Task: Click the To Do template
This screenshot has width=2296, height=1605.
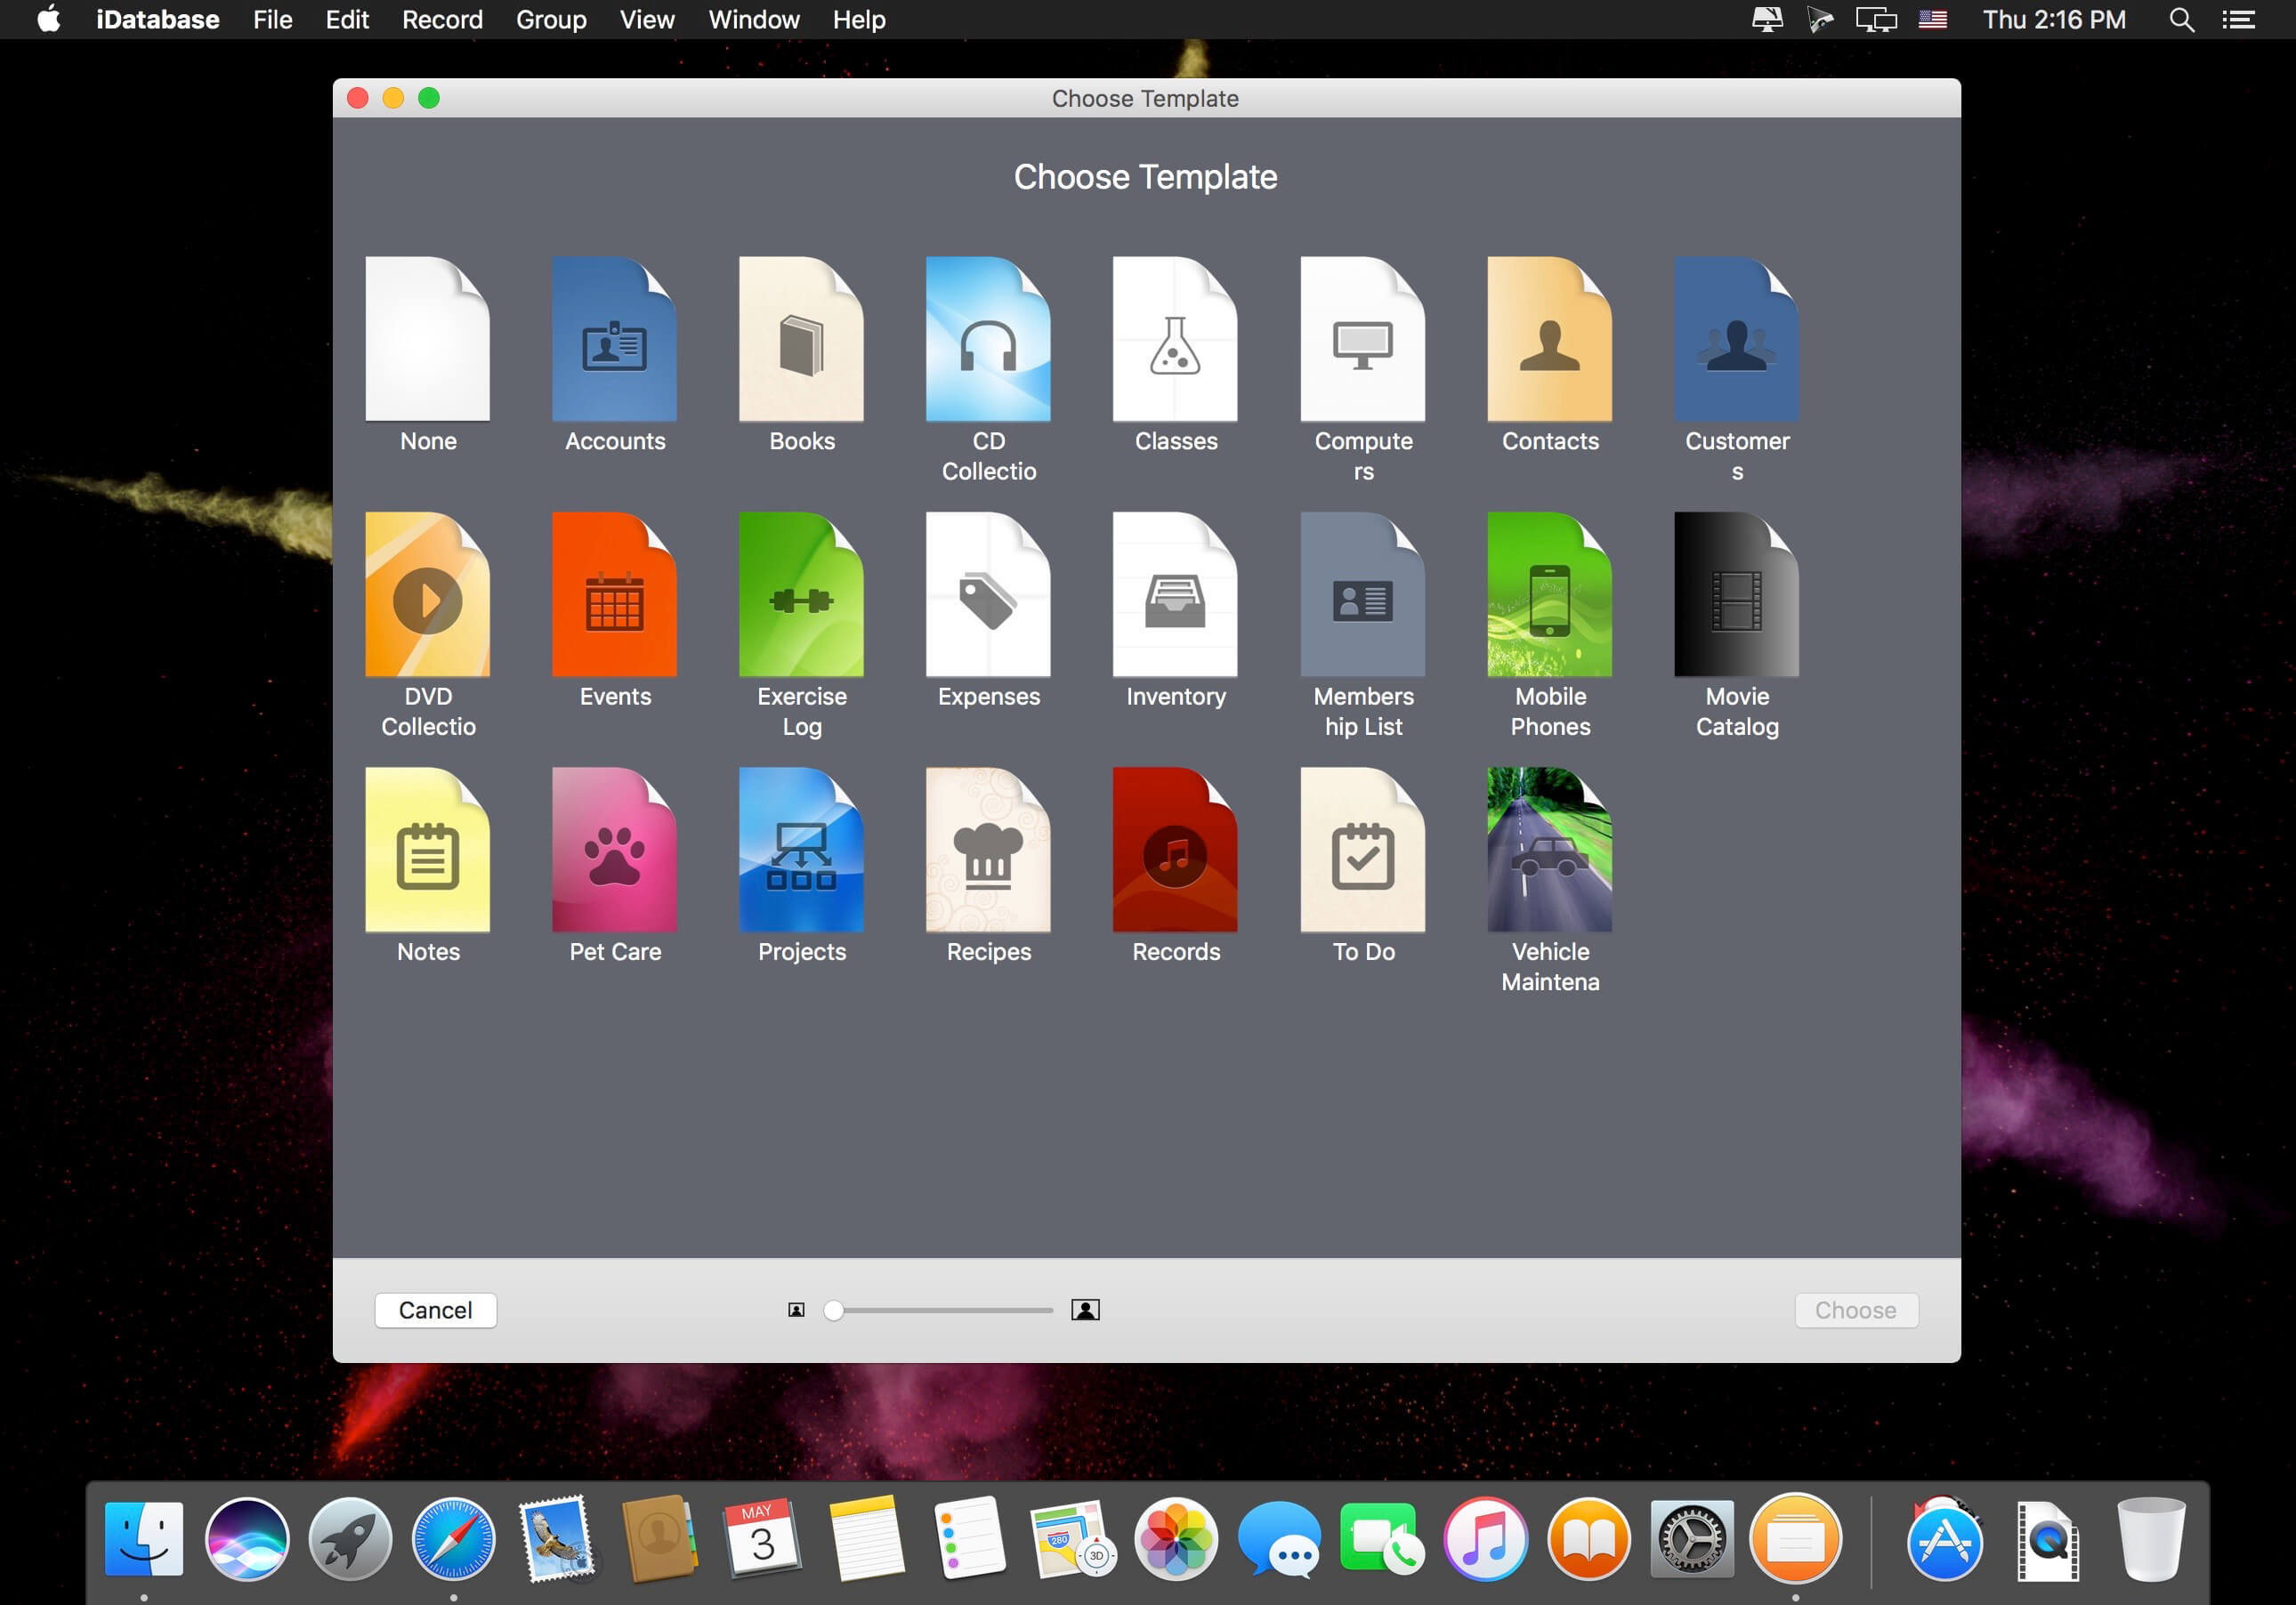Action: pos(1362,850)
